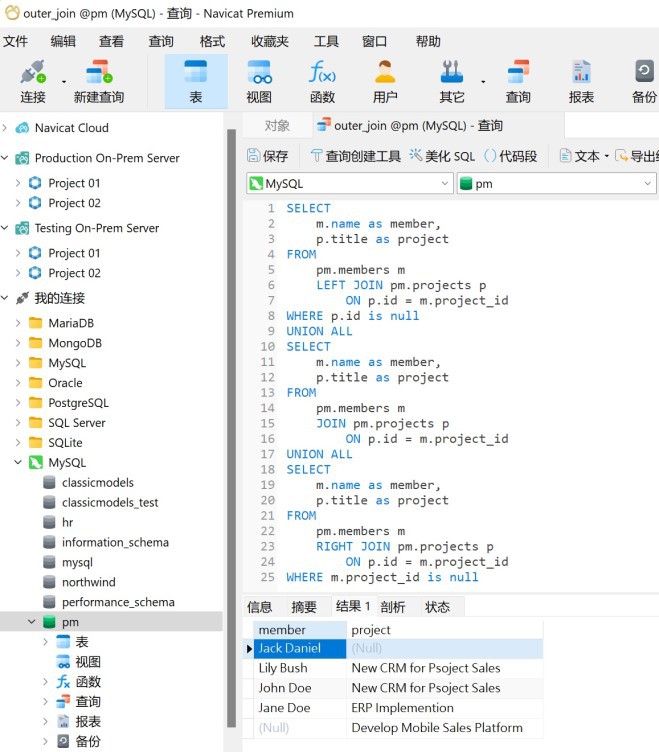Select the ERP Implemention cell
The width and height of the screenshot is (659, 752).
click(445, 708)
